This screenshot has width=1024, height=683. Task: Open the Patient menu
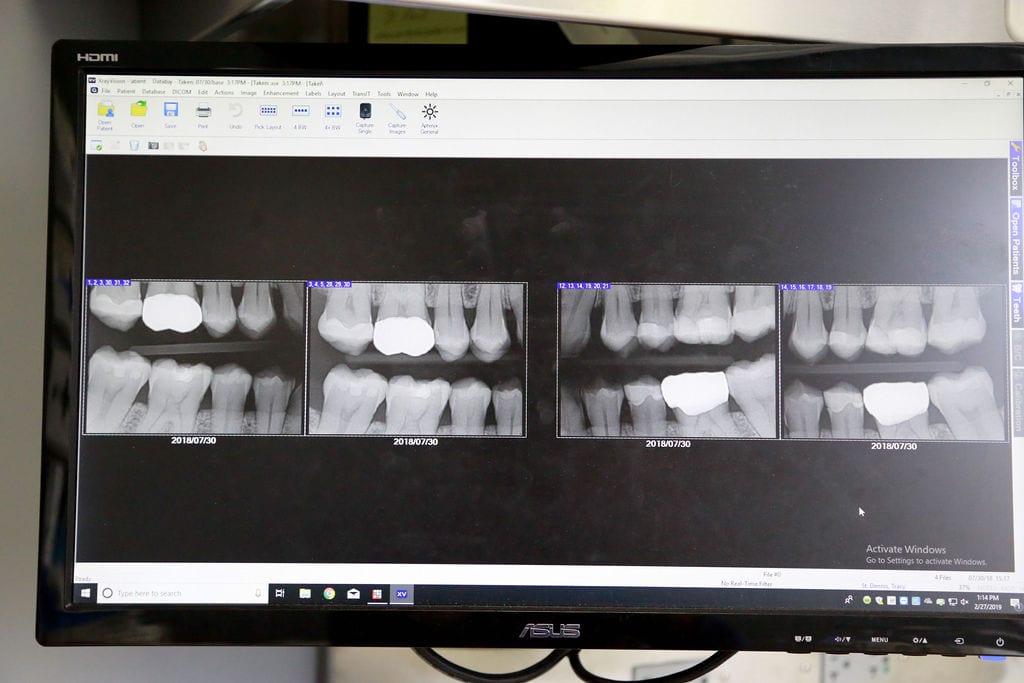(x=126, y=91)
